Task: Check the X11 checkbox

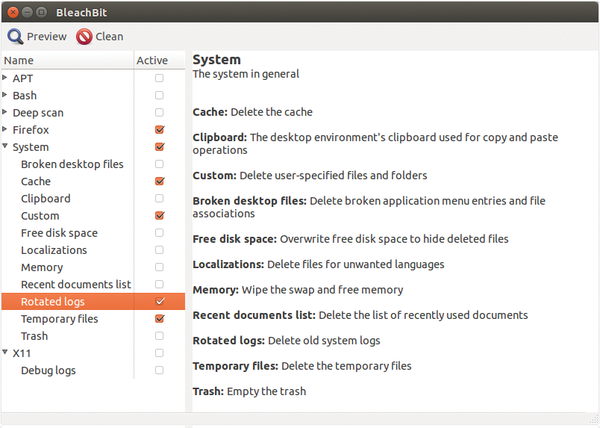Action: 159,353
